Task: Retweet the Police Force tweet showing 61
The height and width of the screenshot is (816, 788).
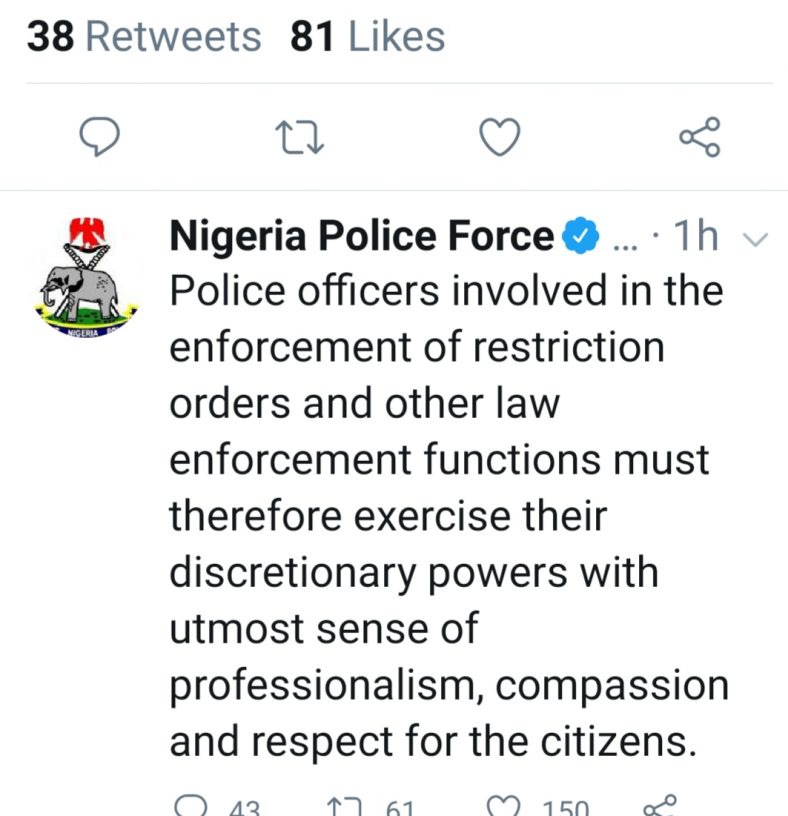Action: (x=344, y=807)
